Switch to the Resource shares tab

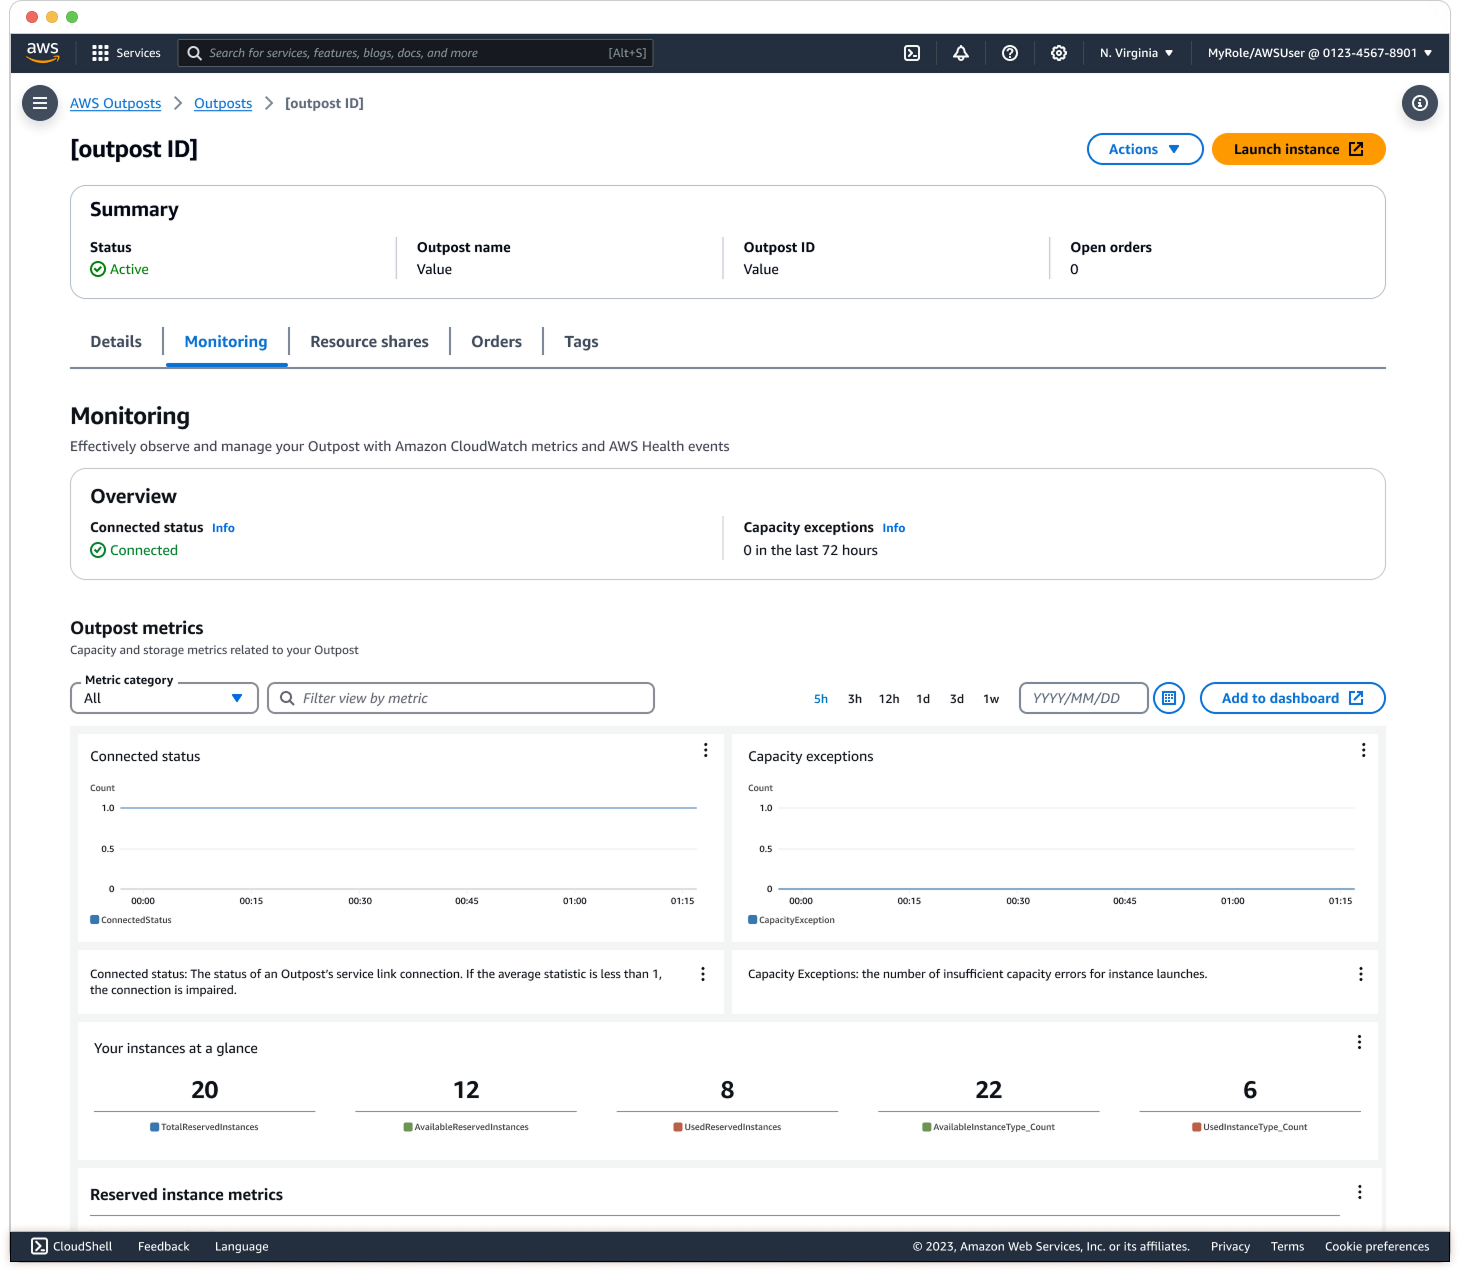click(x=369, y=342)
